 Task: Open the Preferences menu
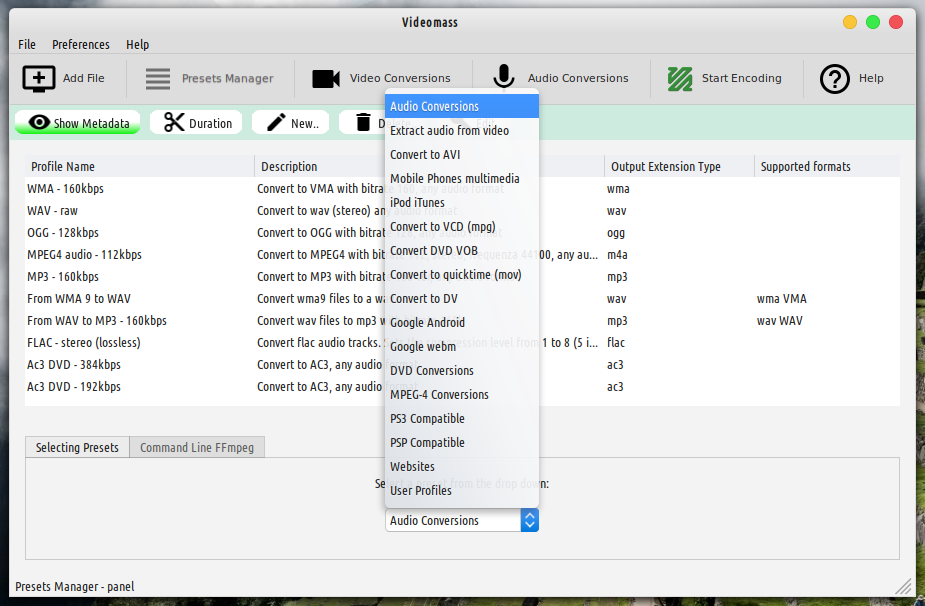point(81,44)
